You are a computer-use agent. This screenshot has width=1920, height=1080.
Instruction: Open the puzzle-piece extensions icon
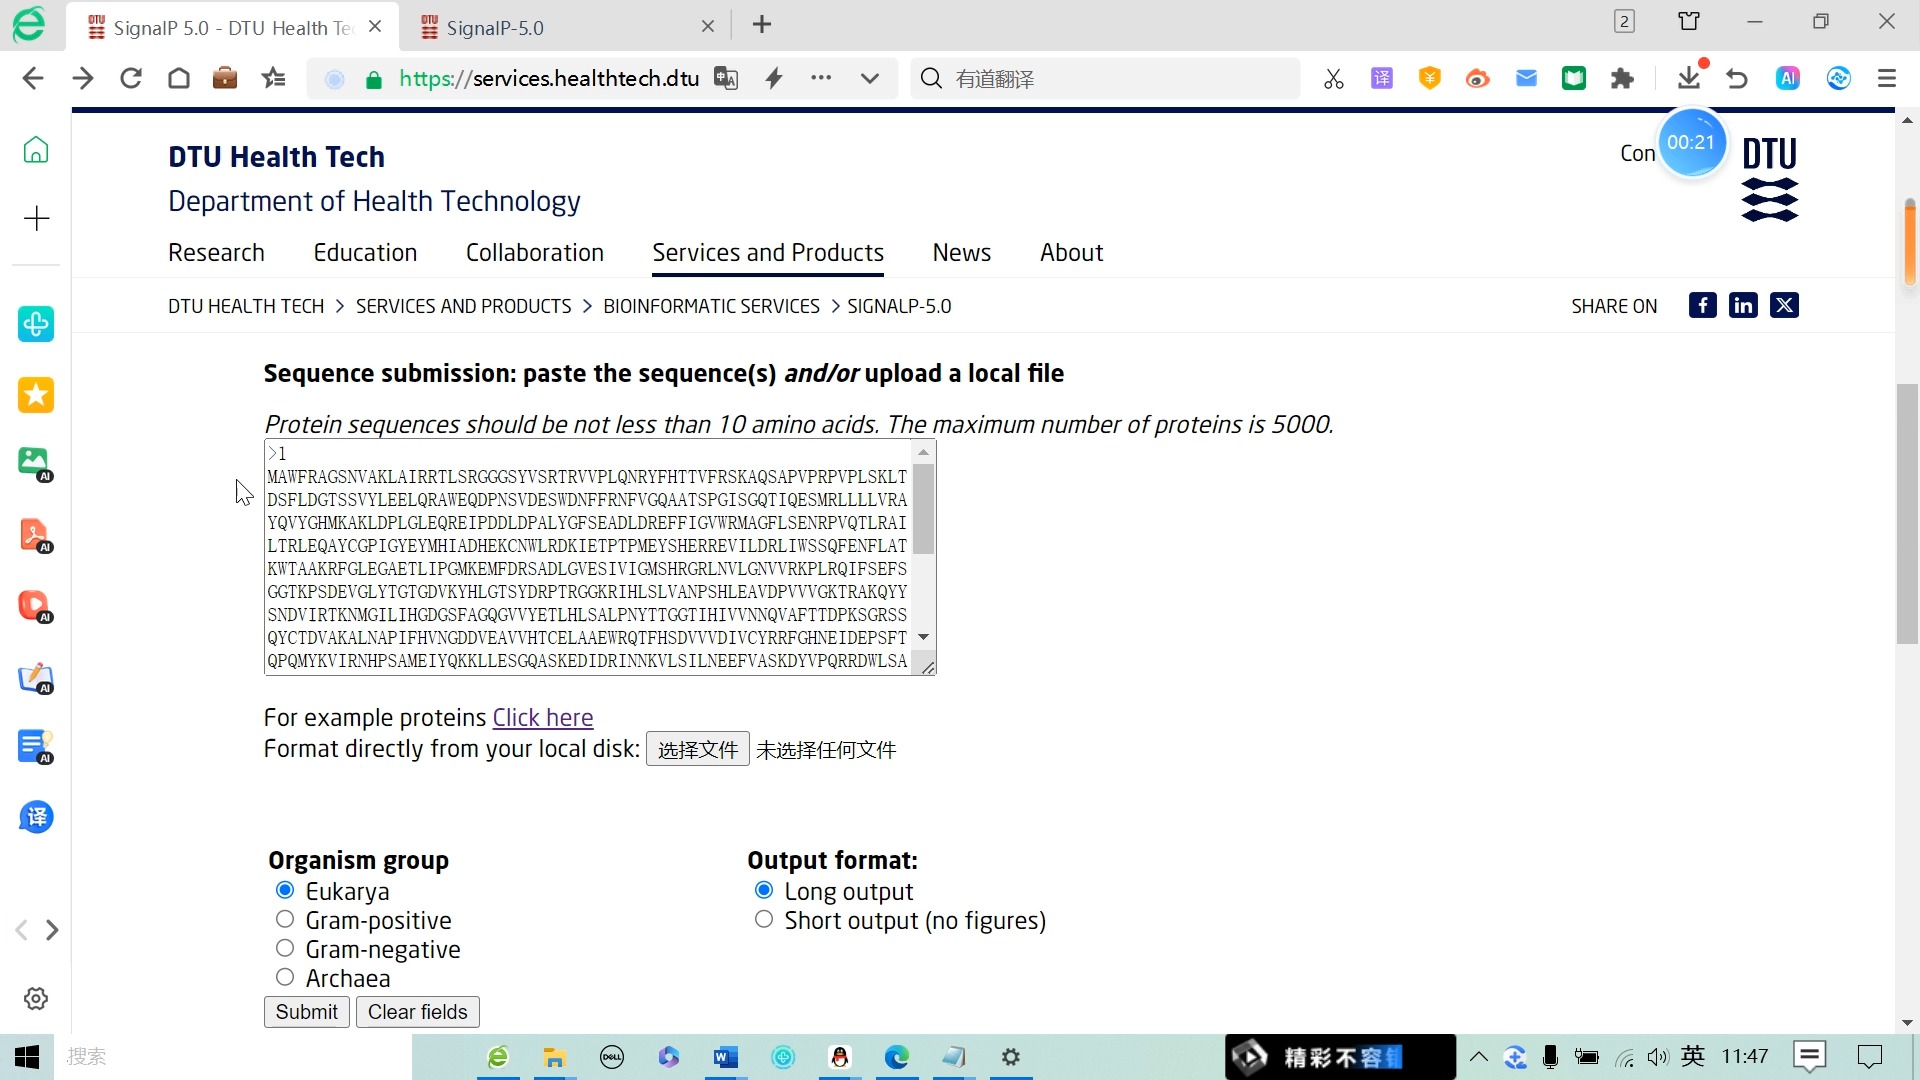(x=1622, y=79)
